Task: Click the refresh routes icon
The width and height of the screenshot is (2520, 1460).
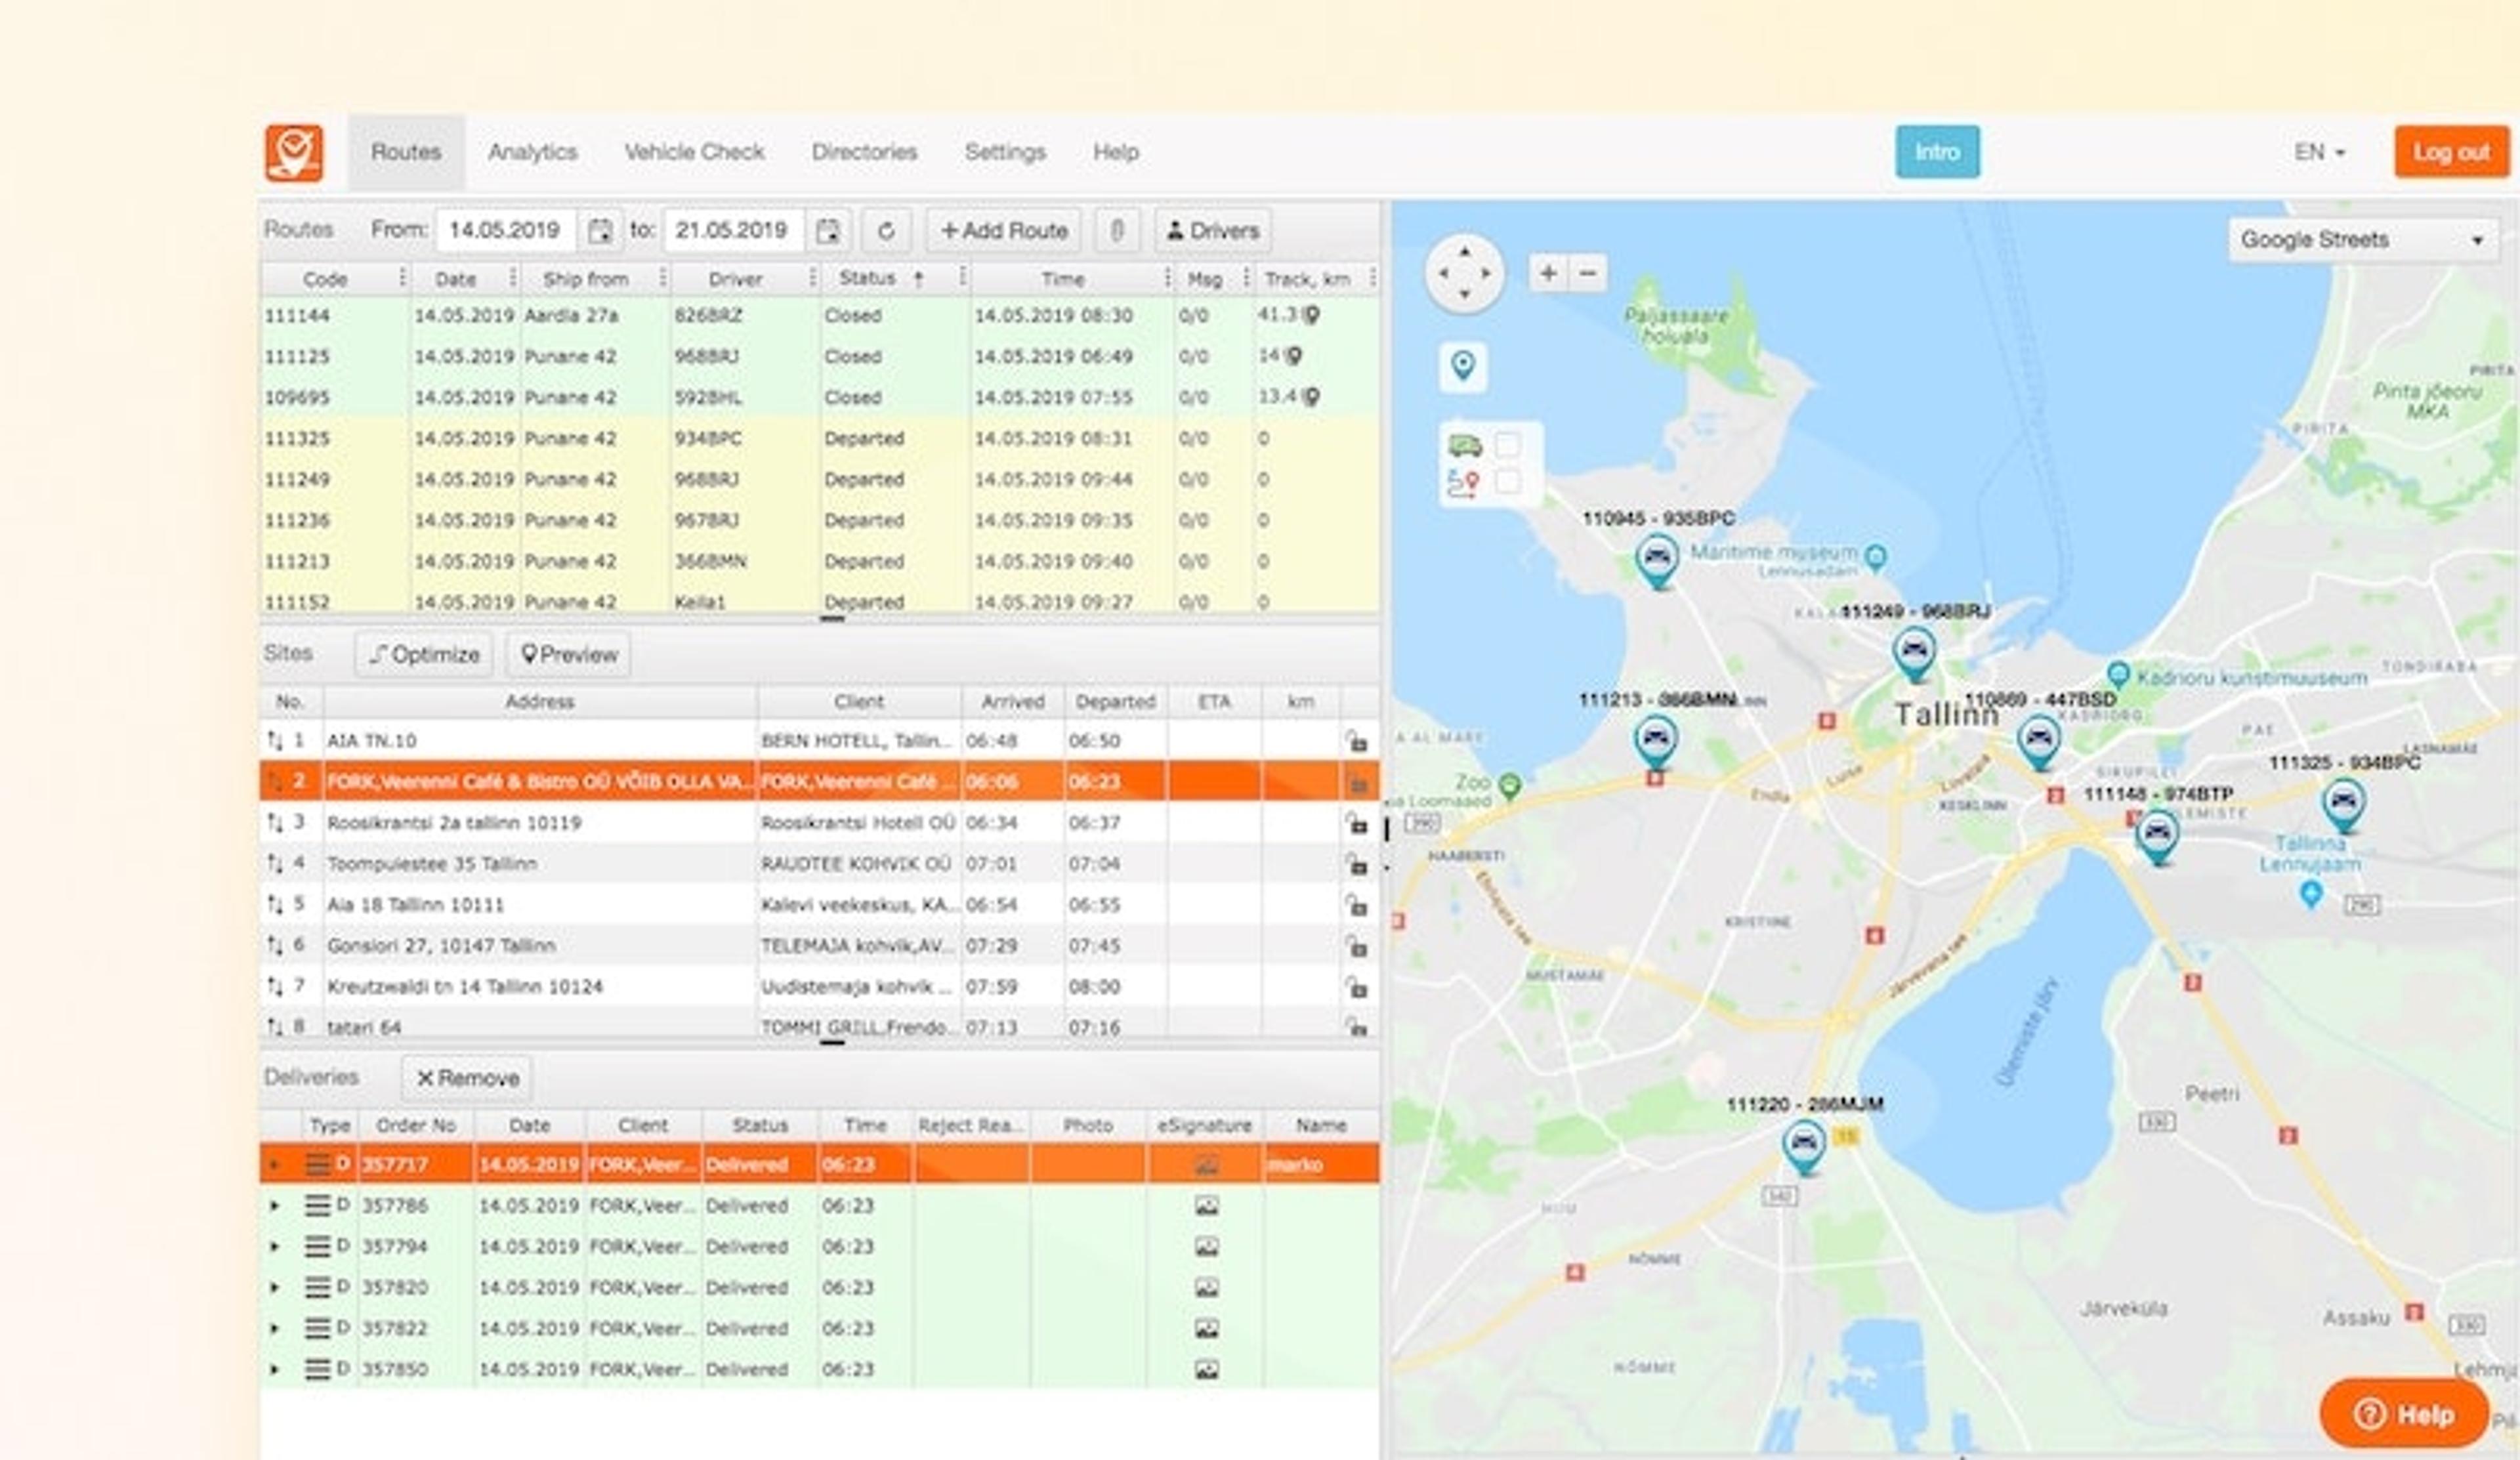Action: tap(886, 231)
